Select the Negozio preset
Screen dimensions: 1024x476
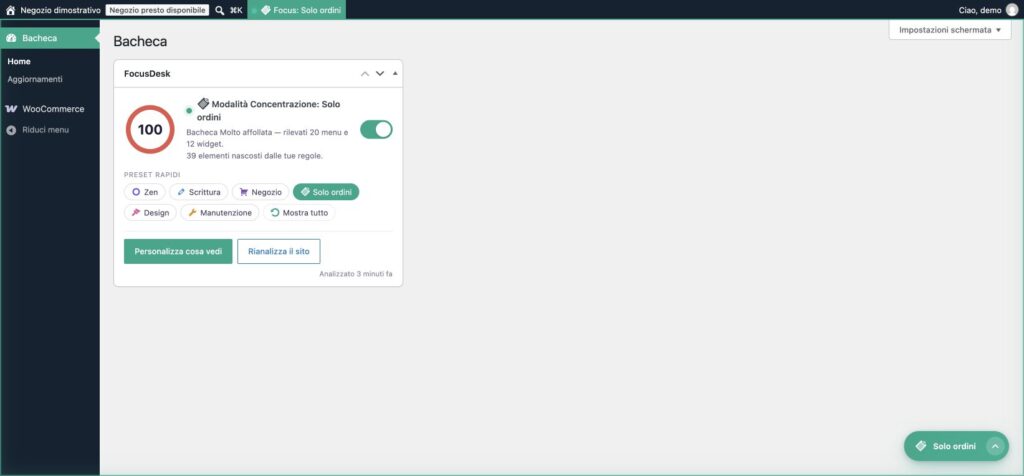pos(260,192)
